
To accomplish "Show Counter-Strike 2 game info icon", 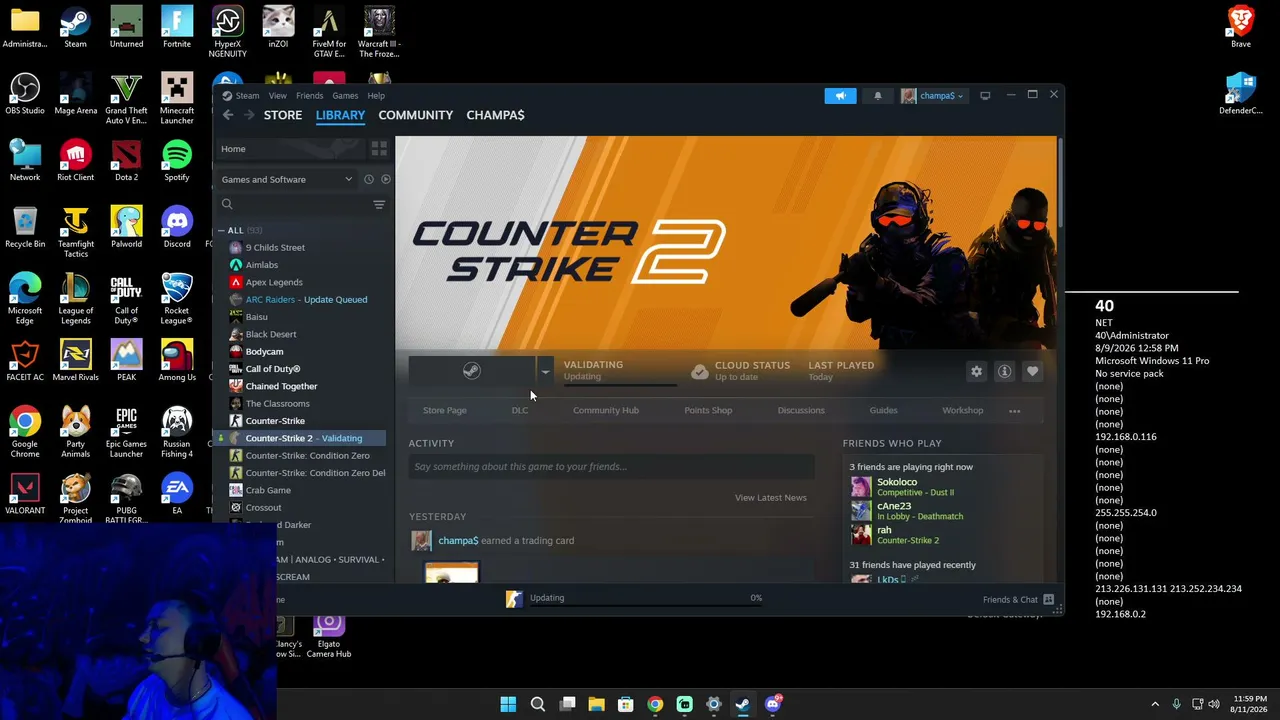I will (x=1004, y=371).
